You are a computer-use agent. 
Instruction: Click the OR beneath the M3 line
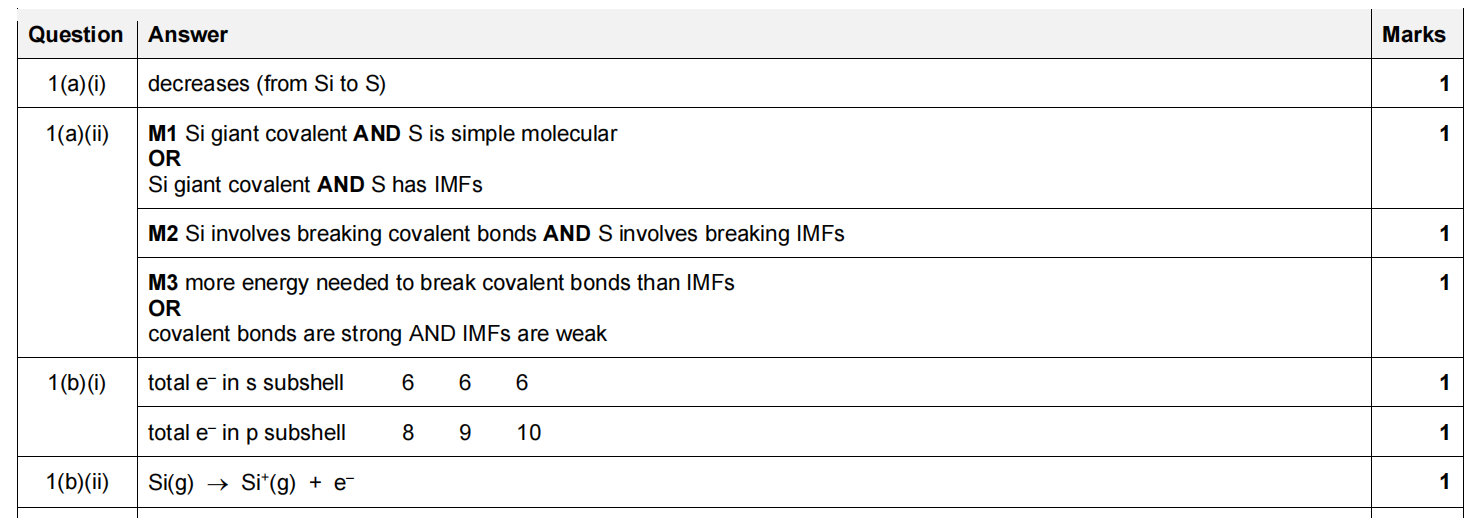(164, 309)
